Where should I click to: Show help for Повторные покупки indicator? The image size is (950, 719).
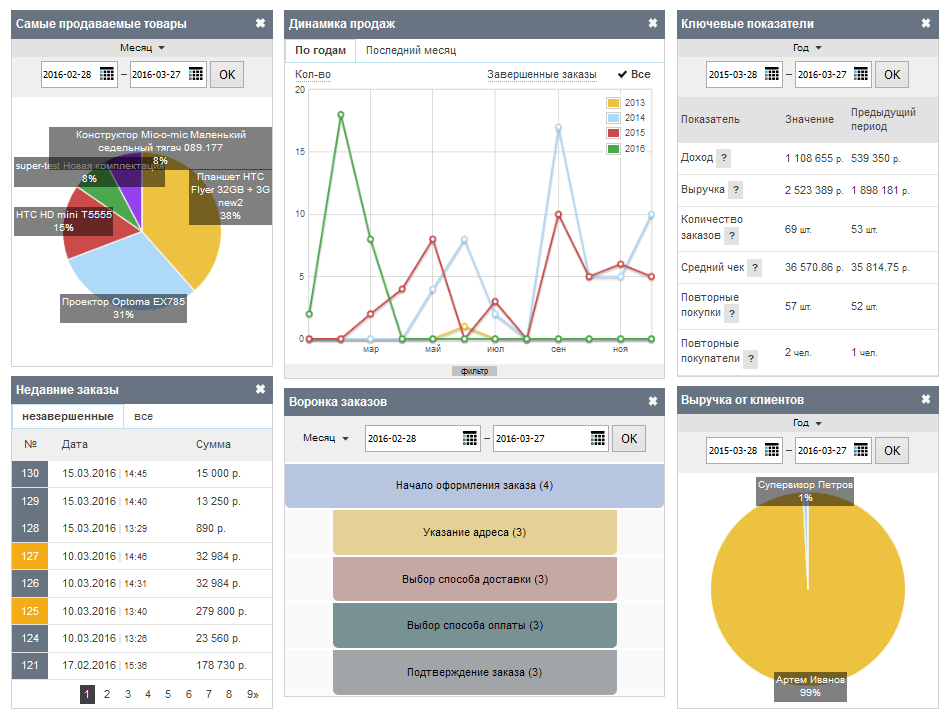tap(732, 313)
